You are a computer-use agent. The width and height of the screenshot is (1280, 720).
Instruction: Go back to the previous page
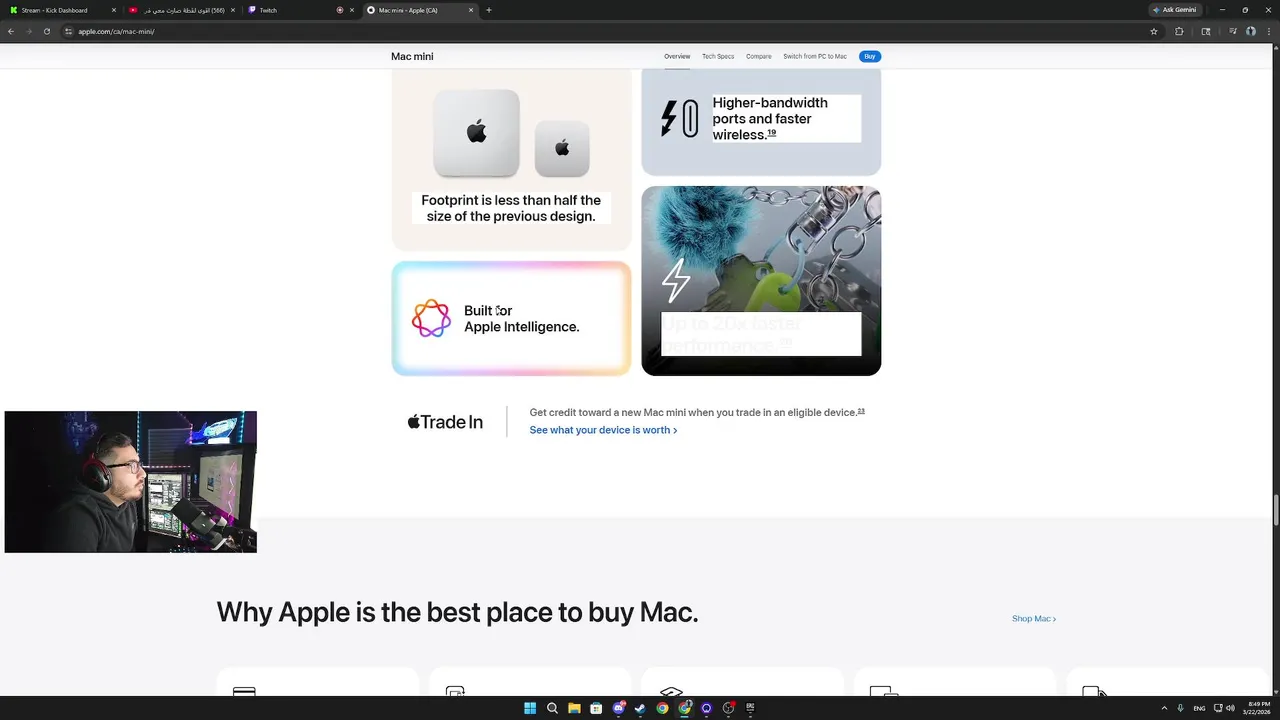click(x=11, y=31)
